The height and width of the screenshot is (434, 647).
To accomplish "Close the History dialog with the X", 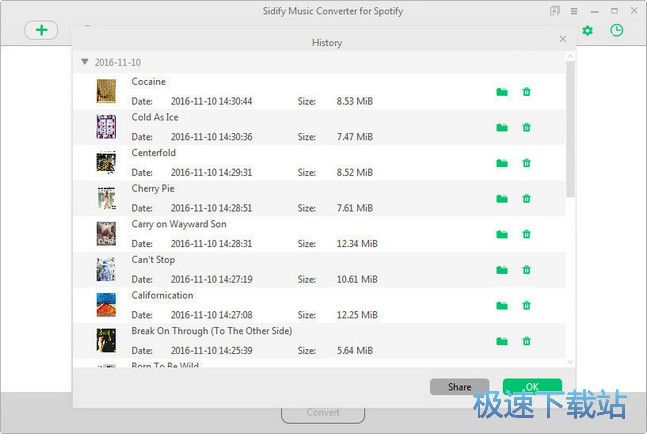I will [563, 39].
